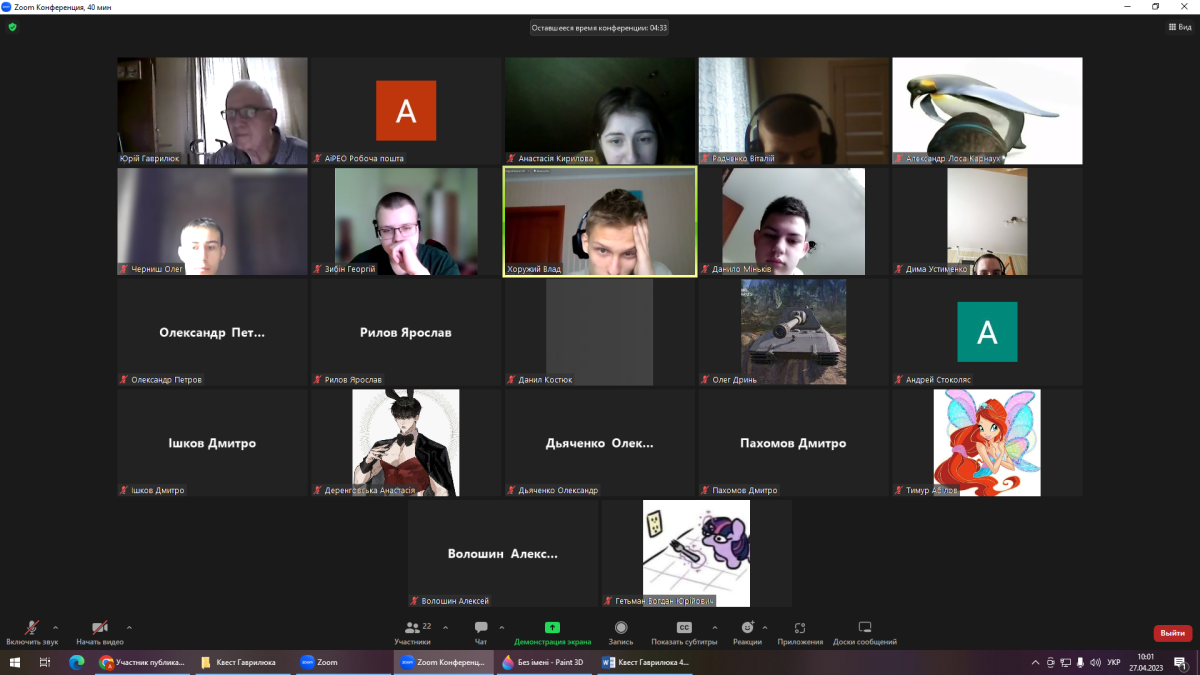Screen dimensions: 1200x675
Task: Open the Reactions (Реакции) menu
Action: (746, 628)
